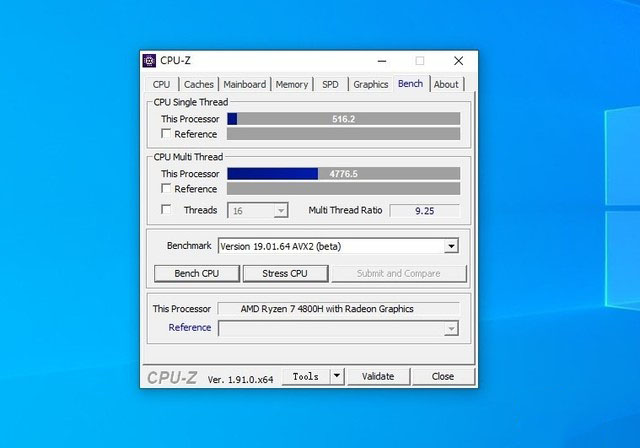This screenshot has width=640, height=448.
Task: Expand the Reference processor dropdown
Action: coord(451,328)
